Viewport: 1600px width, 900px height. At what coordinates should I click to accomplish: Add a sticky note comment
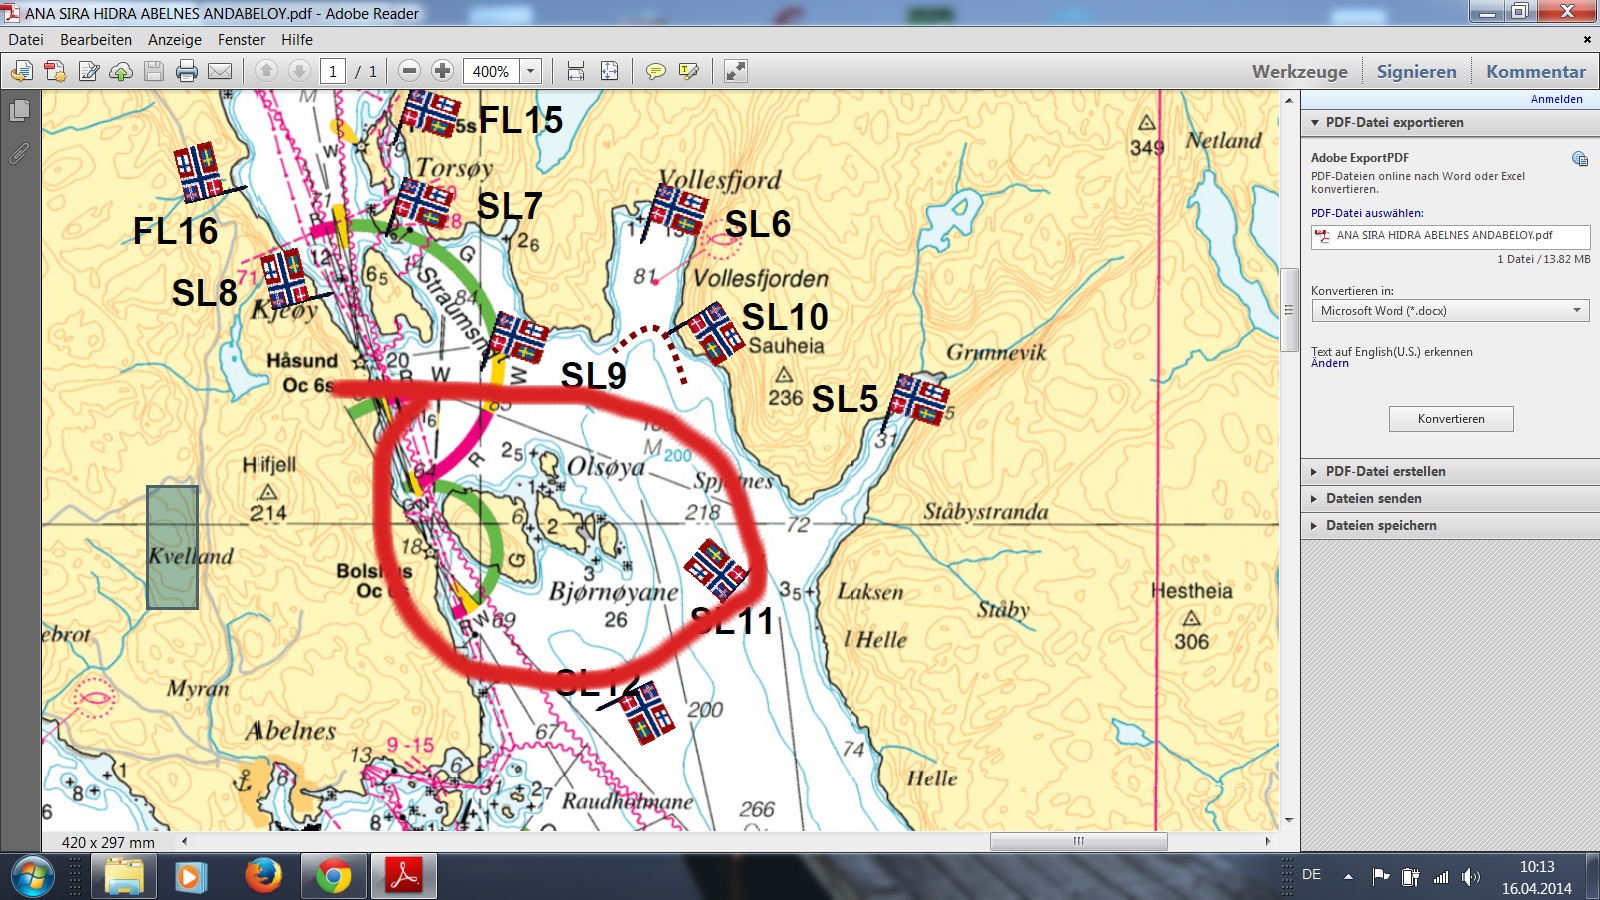coord(655,71)
